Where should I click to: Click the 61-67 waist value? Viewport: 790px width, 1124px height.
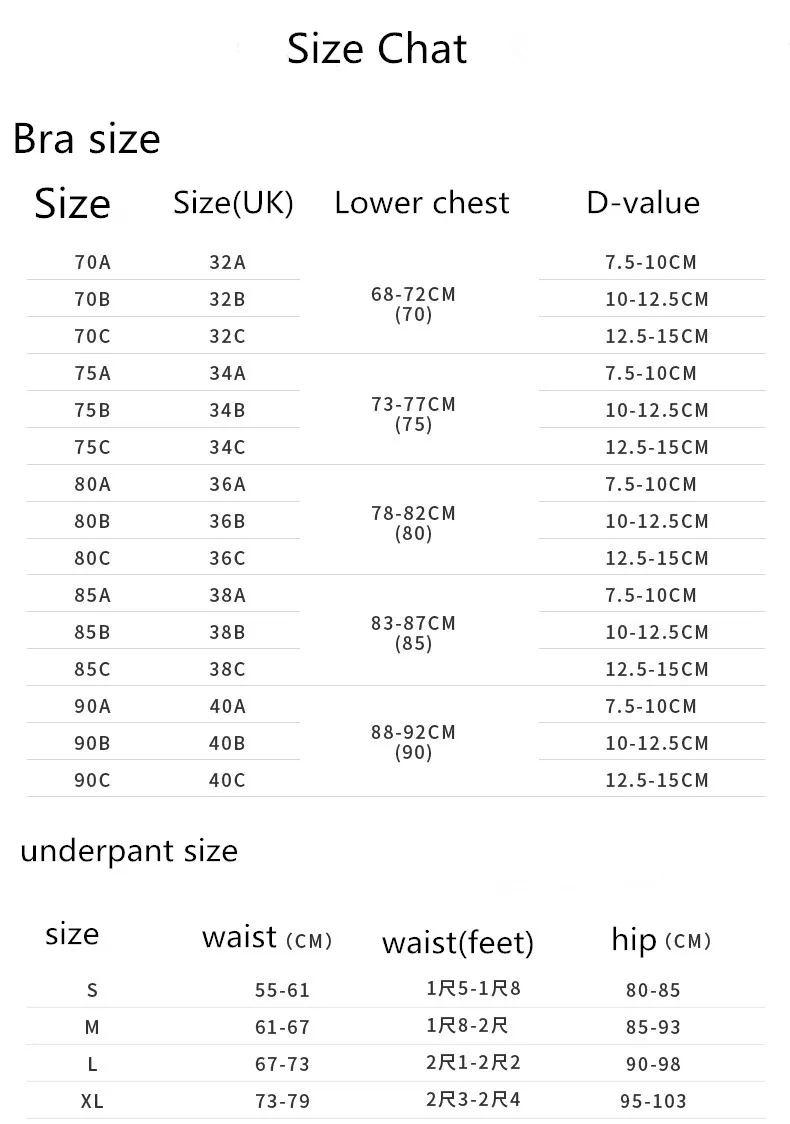point(282,1027)
